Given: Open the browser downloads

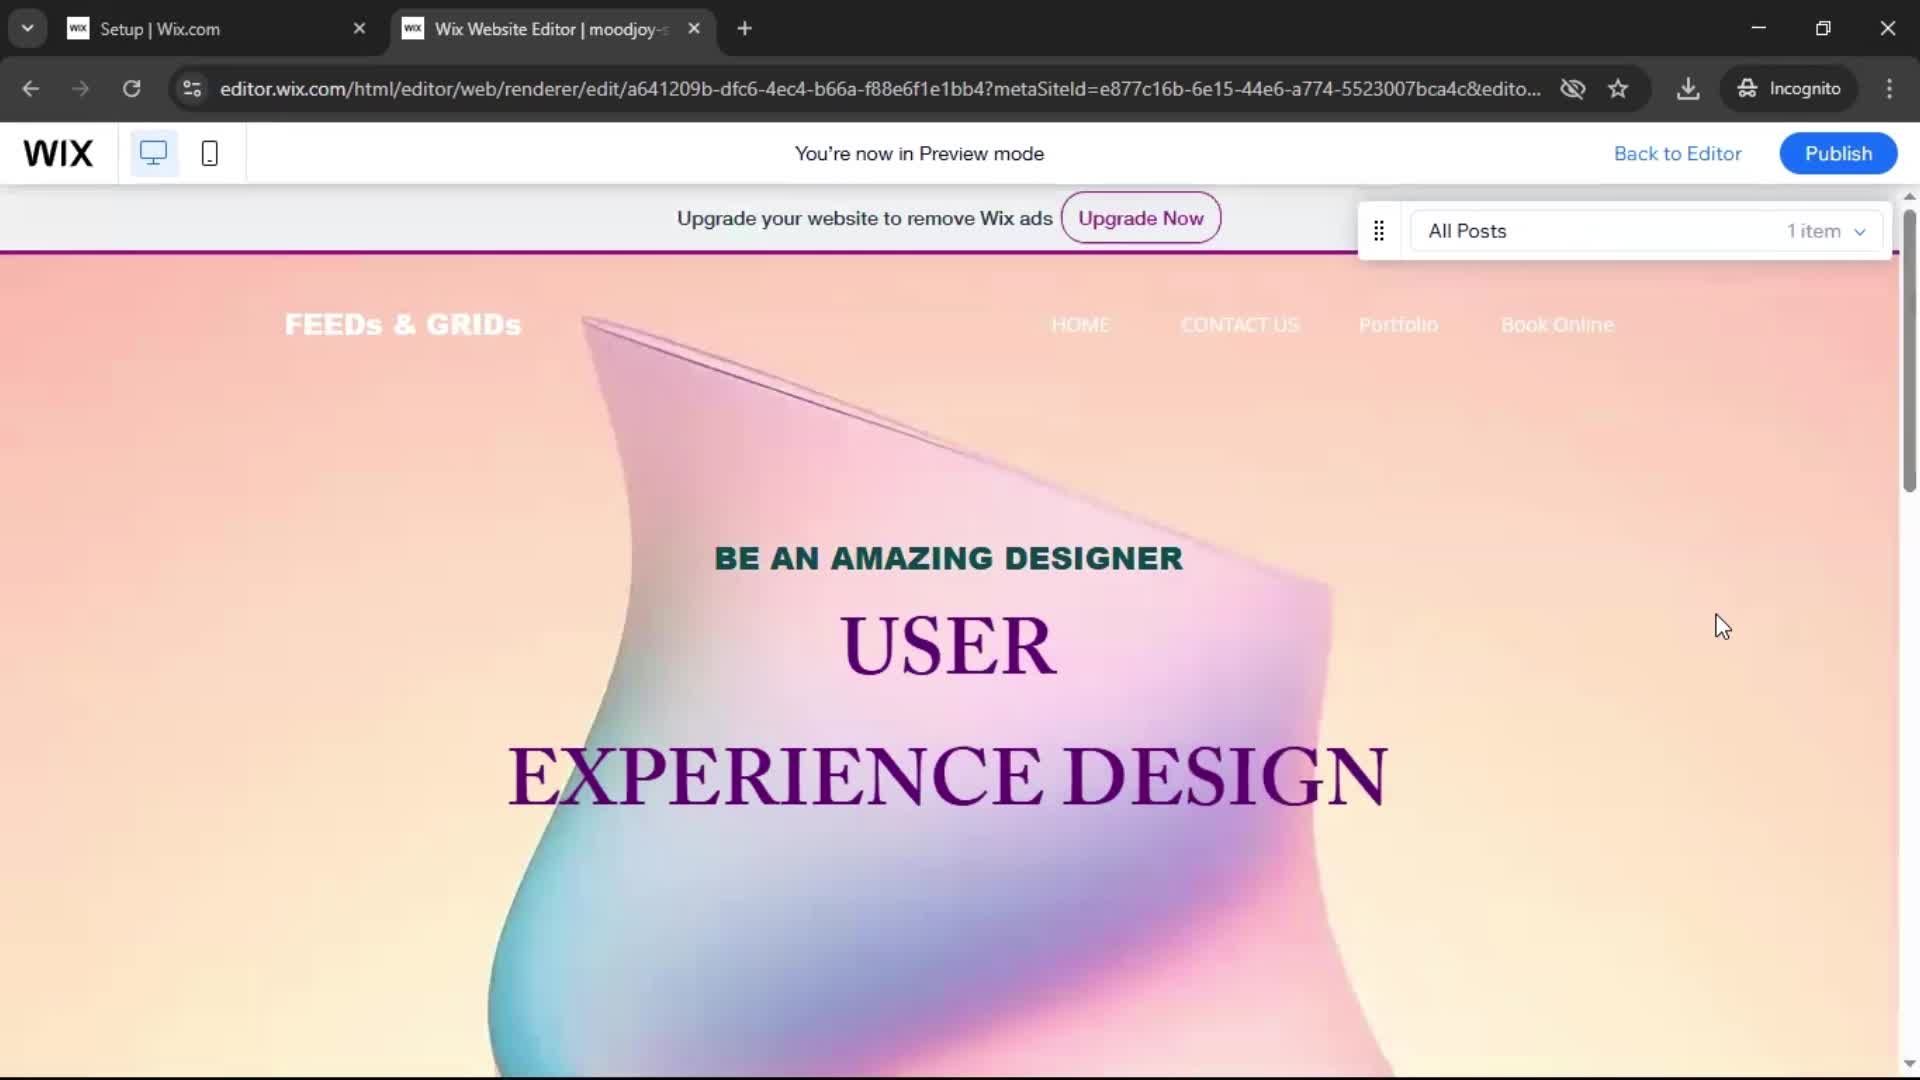Looking at the screenshot, I should click(x=1688, y=89).
